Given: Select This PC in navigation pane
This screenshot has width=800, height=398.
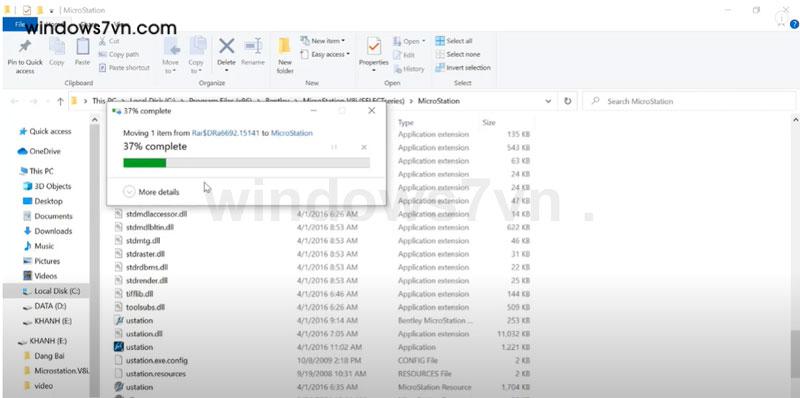Looking at the screenshot, I should click(x=36, y=171).
